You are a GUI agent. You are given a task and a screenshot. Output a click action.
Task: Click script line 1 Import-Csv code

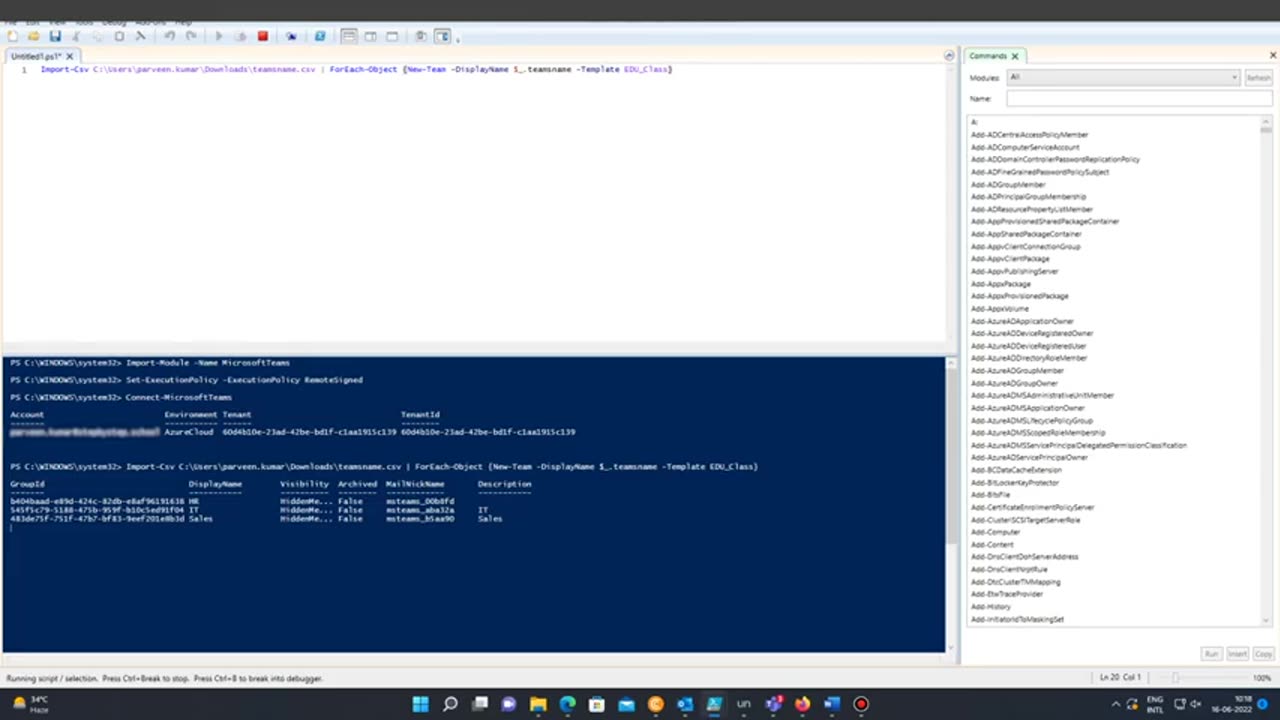click(356, 69)
